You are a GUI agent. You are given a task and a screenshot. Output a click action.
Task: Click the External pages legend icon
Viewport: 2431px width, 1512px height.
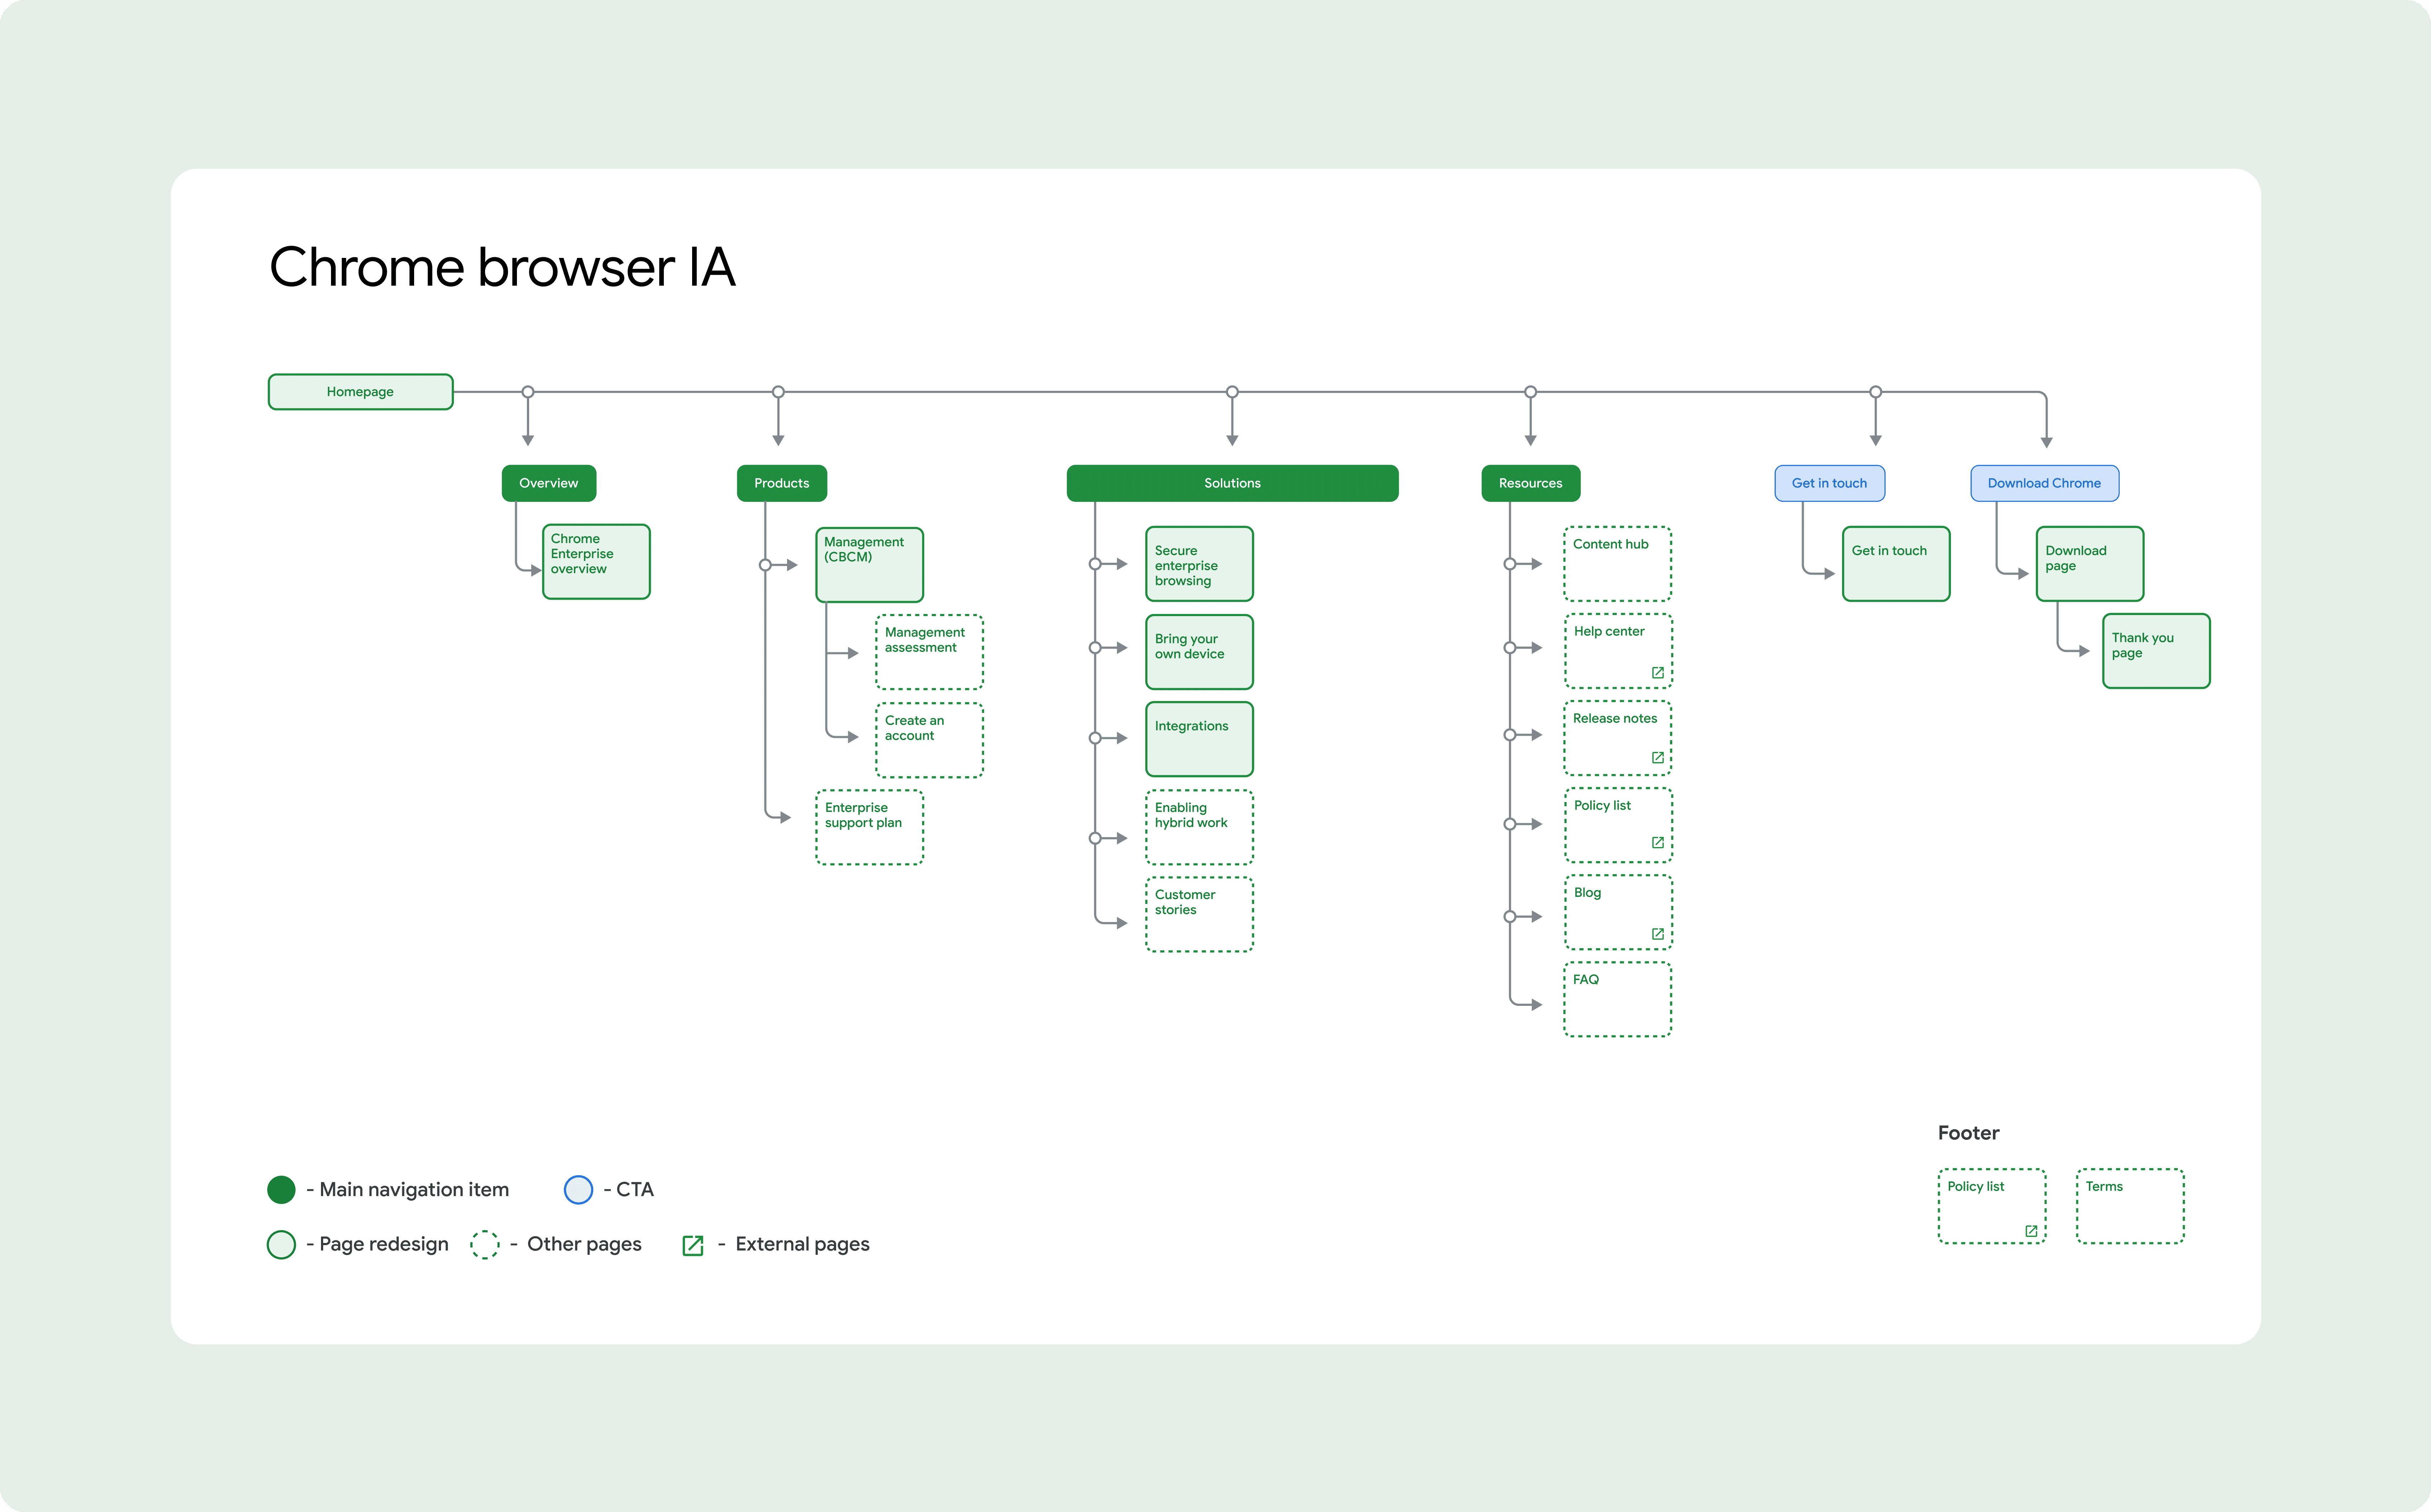click(x=692, y=1245)
